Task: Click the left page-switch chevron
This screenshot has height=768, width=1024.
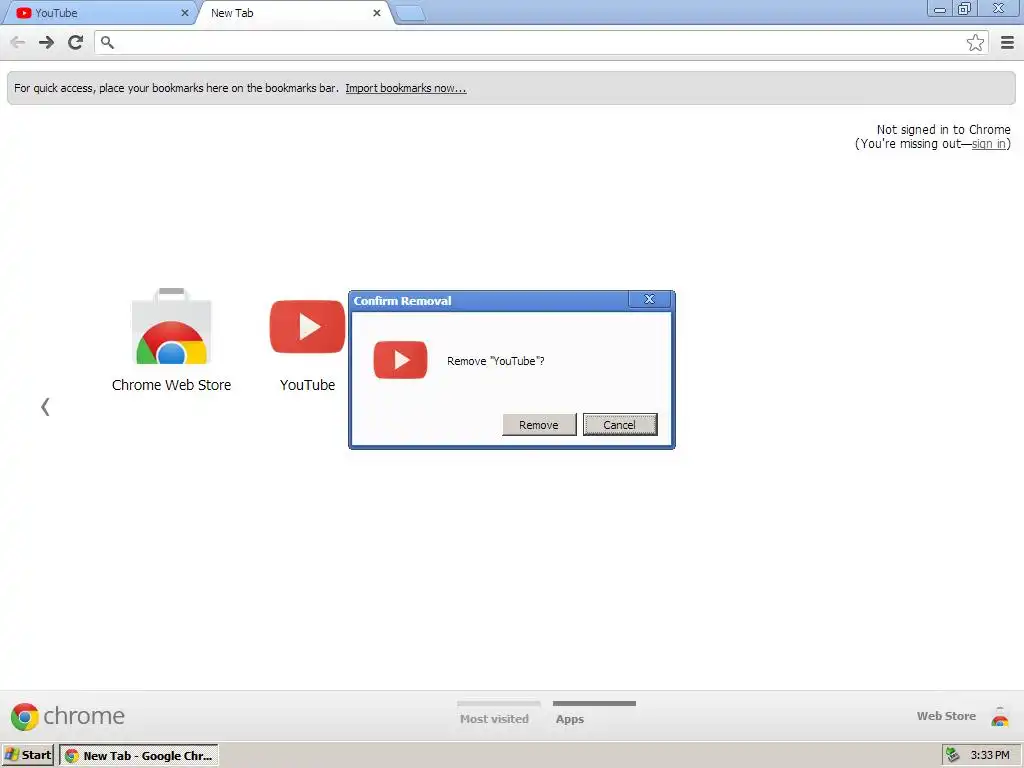Action: pyautogui.click(x=45, y=406)
